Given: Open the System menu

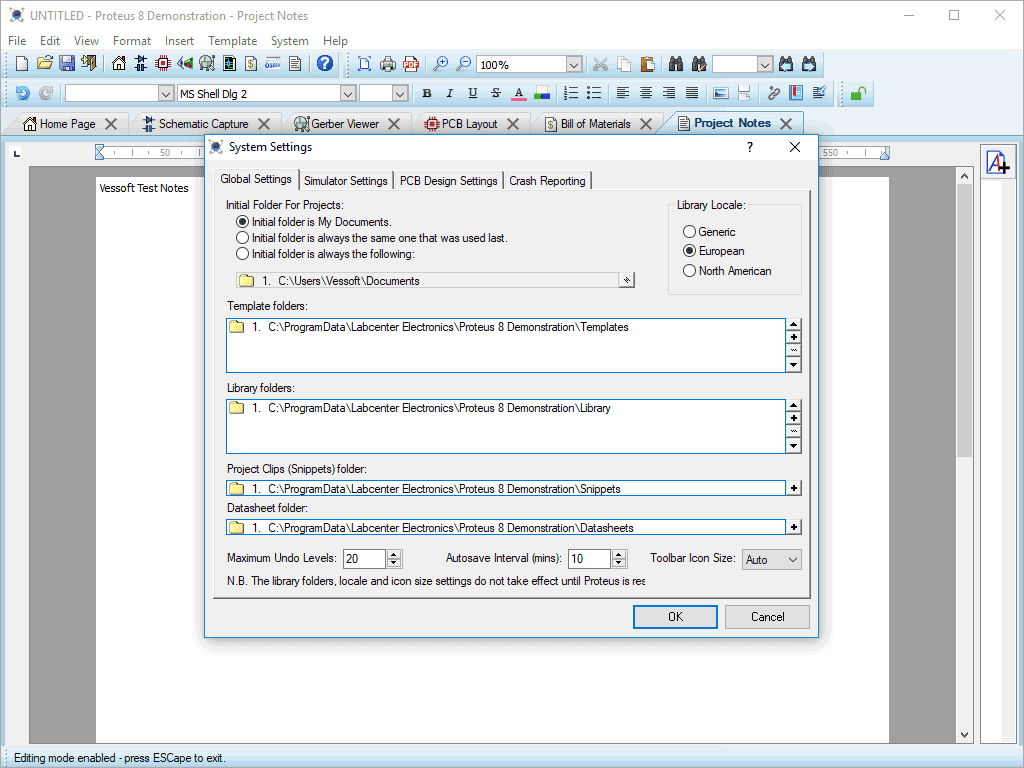Looking at the screenshot, I should click(289, 40).
